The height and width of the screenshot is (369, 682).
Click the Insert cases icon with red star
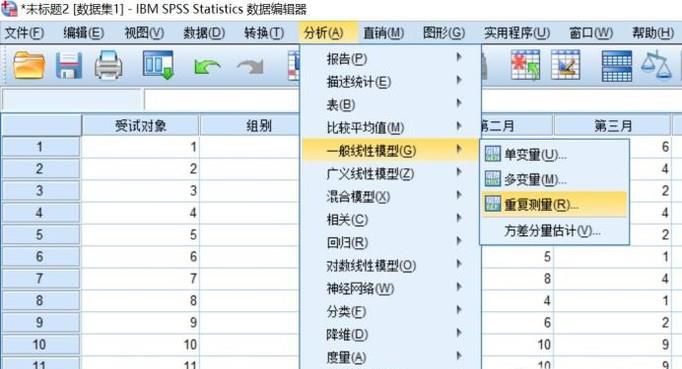click(525, 65)
